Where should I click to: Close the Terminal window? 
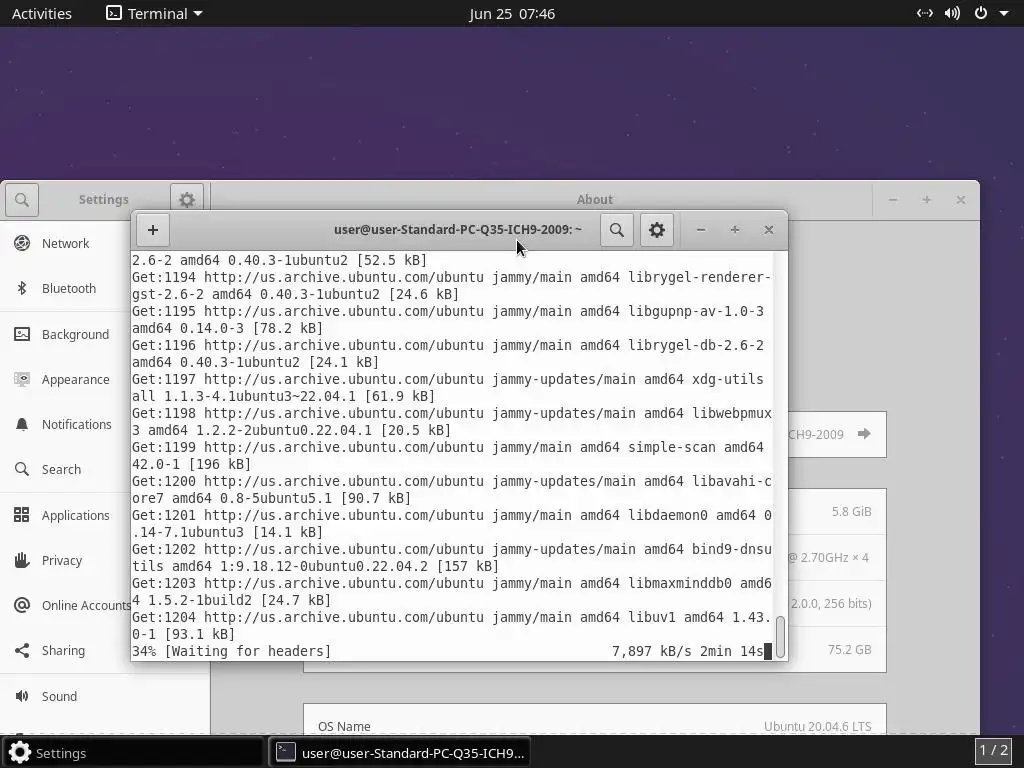coord(769,230)
